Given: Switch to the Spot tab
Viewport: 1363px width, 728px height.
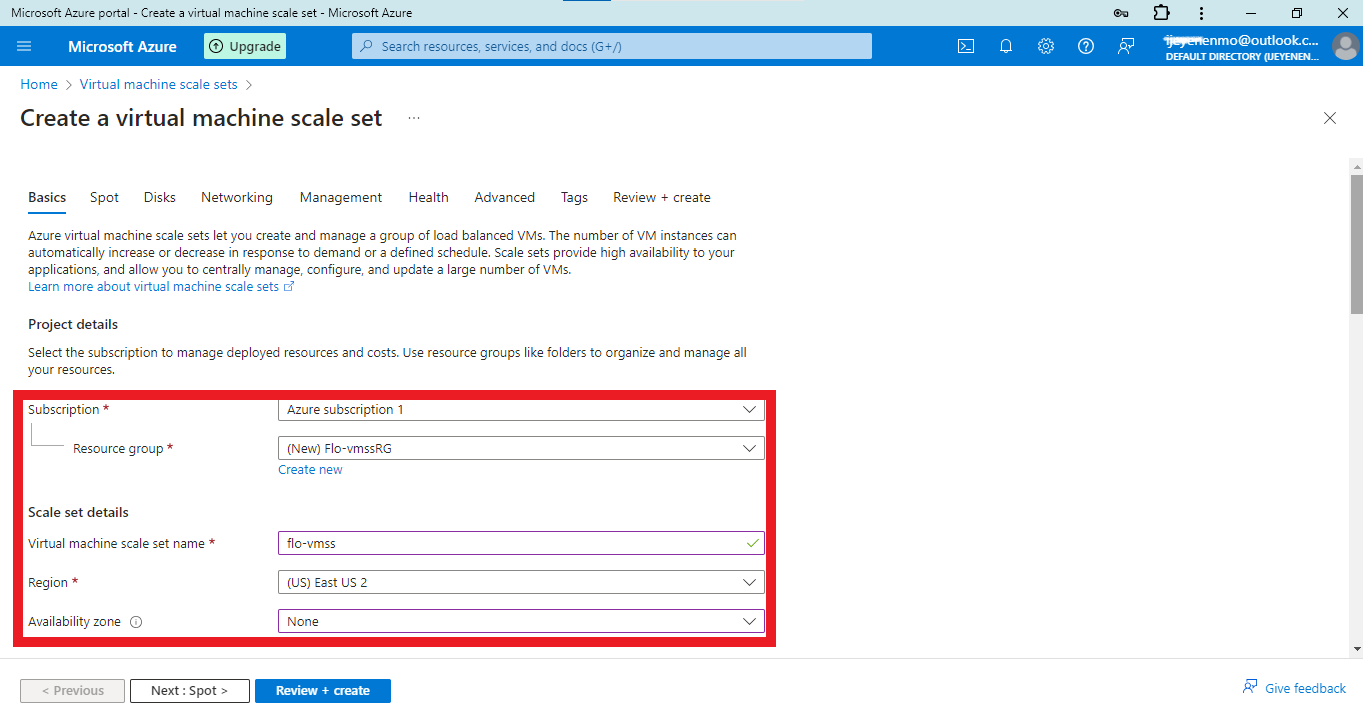Looking at the screenshot, I should click(x=104, y=197).
